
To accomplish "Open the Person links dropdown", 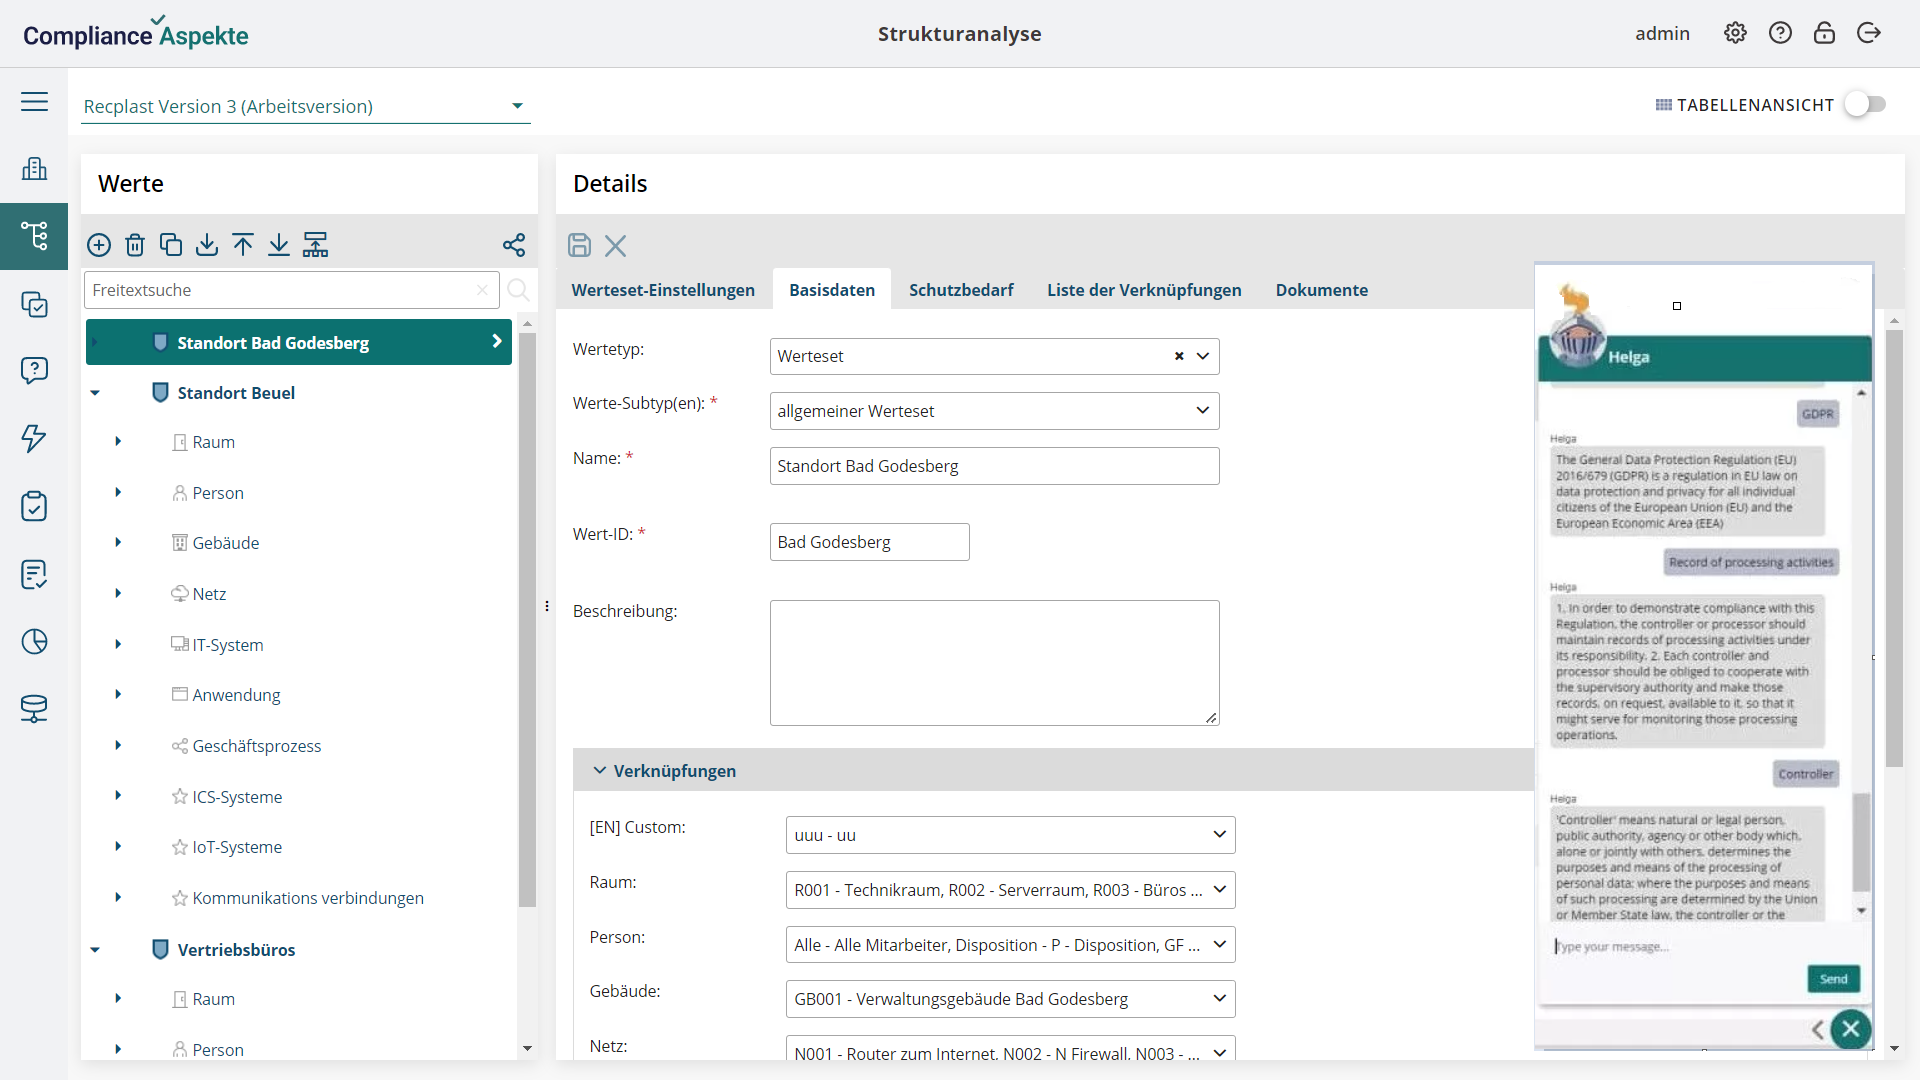I will [x=1010, y=945].
